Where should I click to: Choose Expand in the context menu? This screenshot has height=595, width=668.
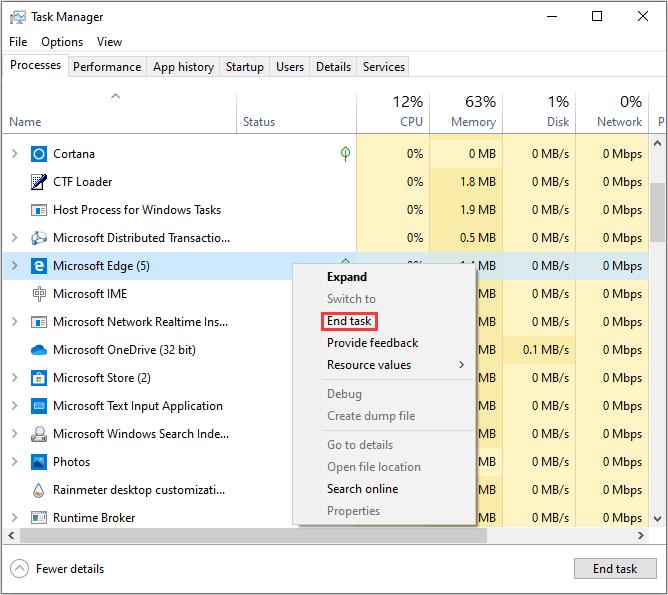coord(347,277)
